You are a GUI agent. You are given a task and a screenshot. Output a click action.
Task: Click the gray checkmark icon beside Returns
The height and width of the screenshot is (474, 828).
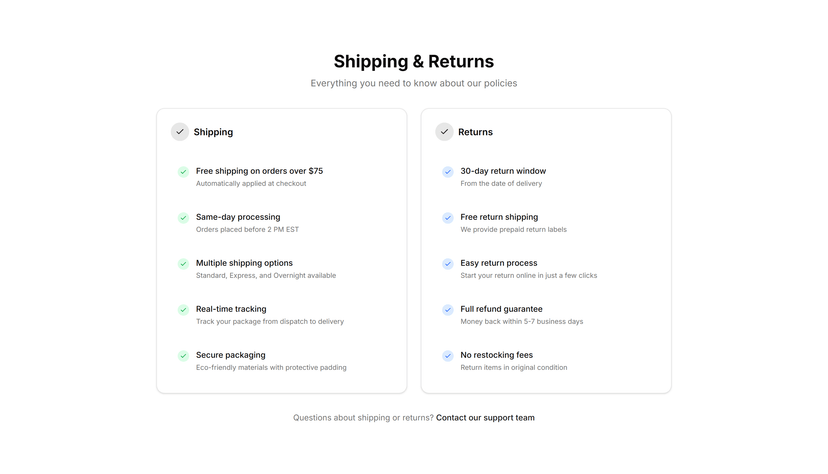pyautogui.click(x=444, y=132)
